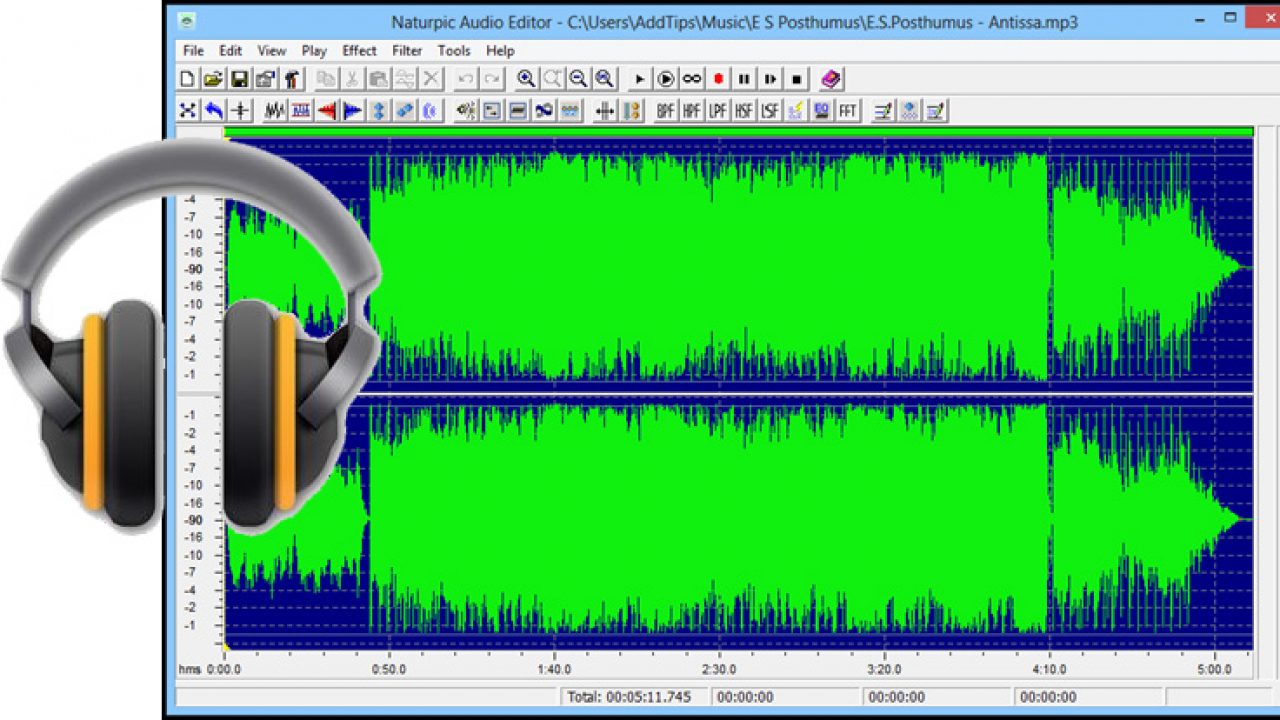Open the EQ equalizer tool
1280x720 pixels.
[x=822, y=111]
